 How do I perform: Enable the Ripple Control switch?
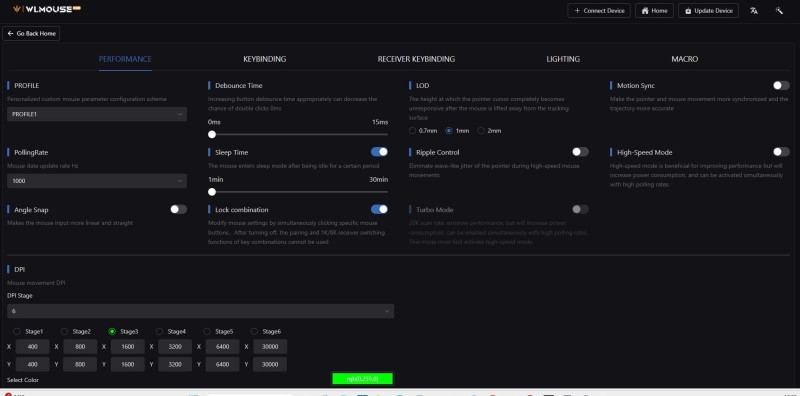580,152
